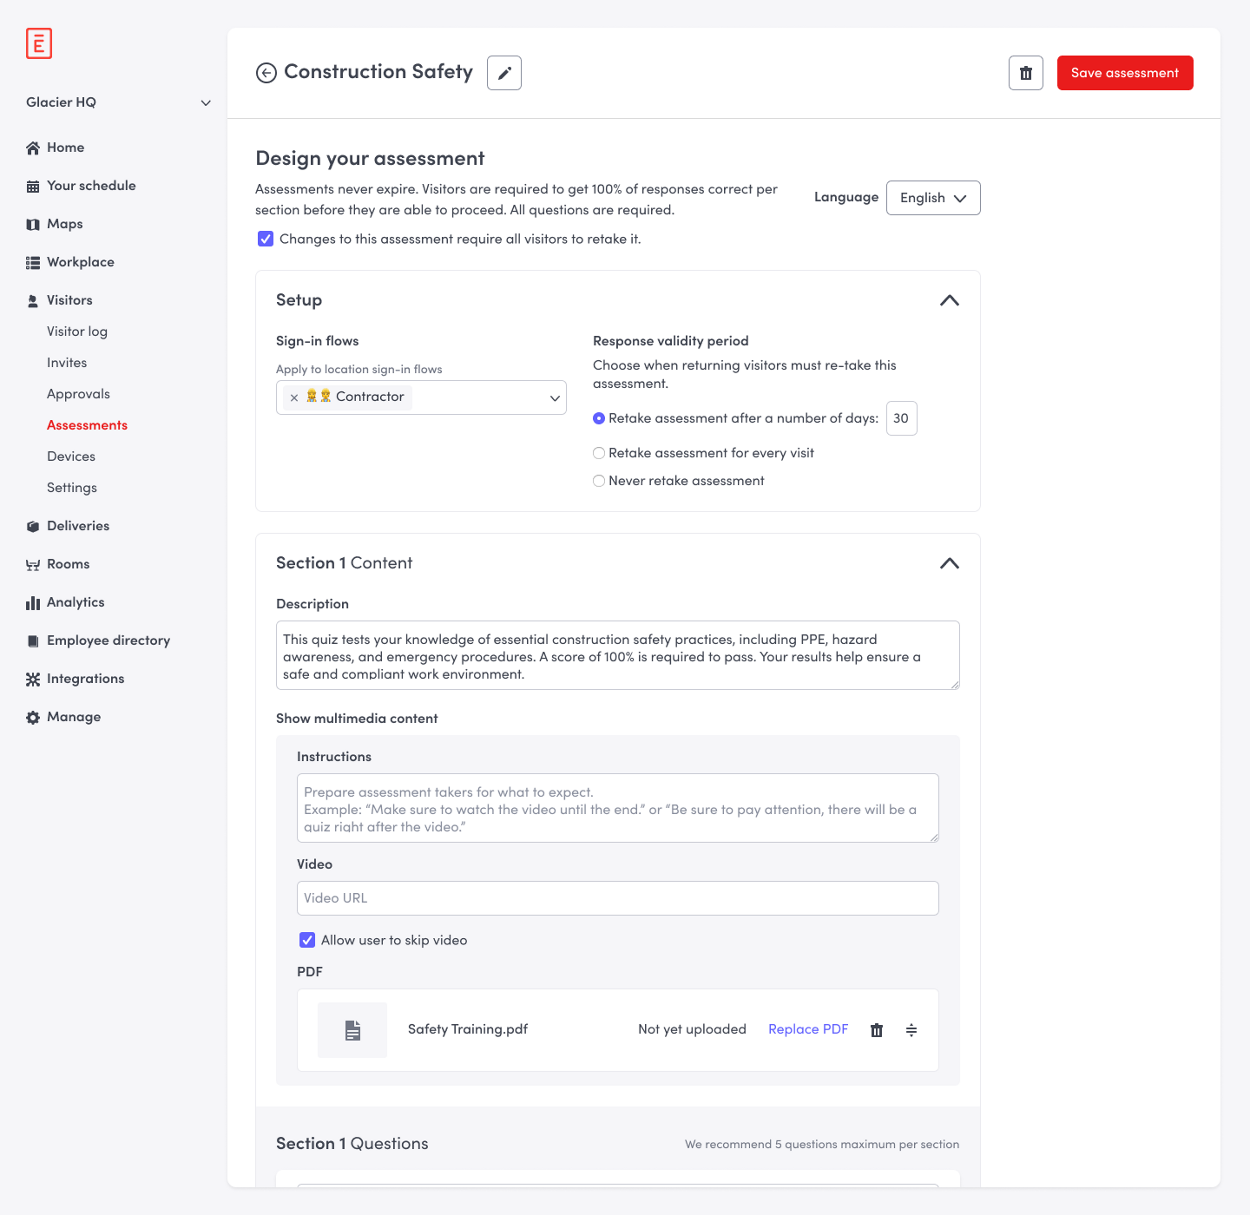Click the Description text area
The height and width of the screenshot is (1215, 1250).
pos(618,656)
